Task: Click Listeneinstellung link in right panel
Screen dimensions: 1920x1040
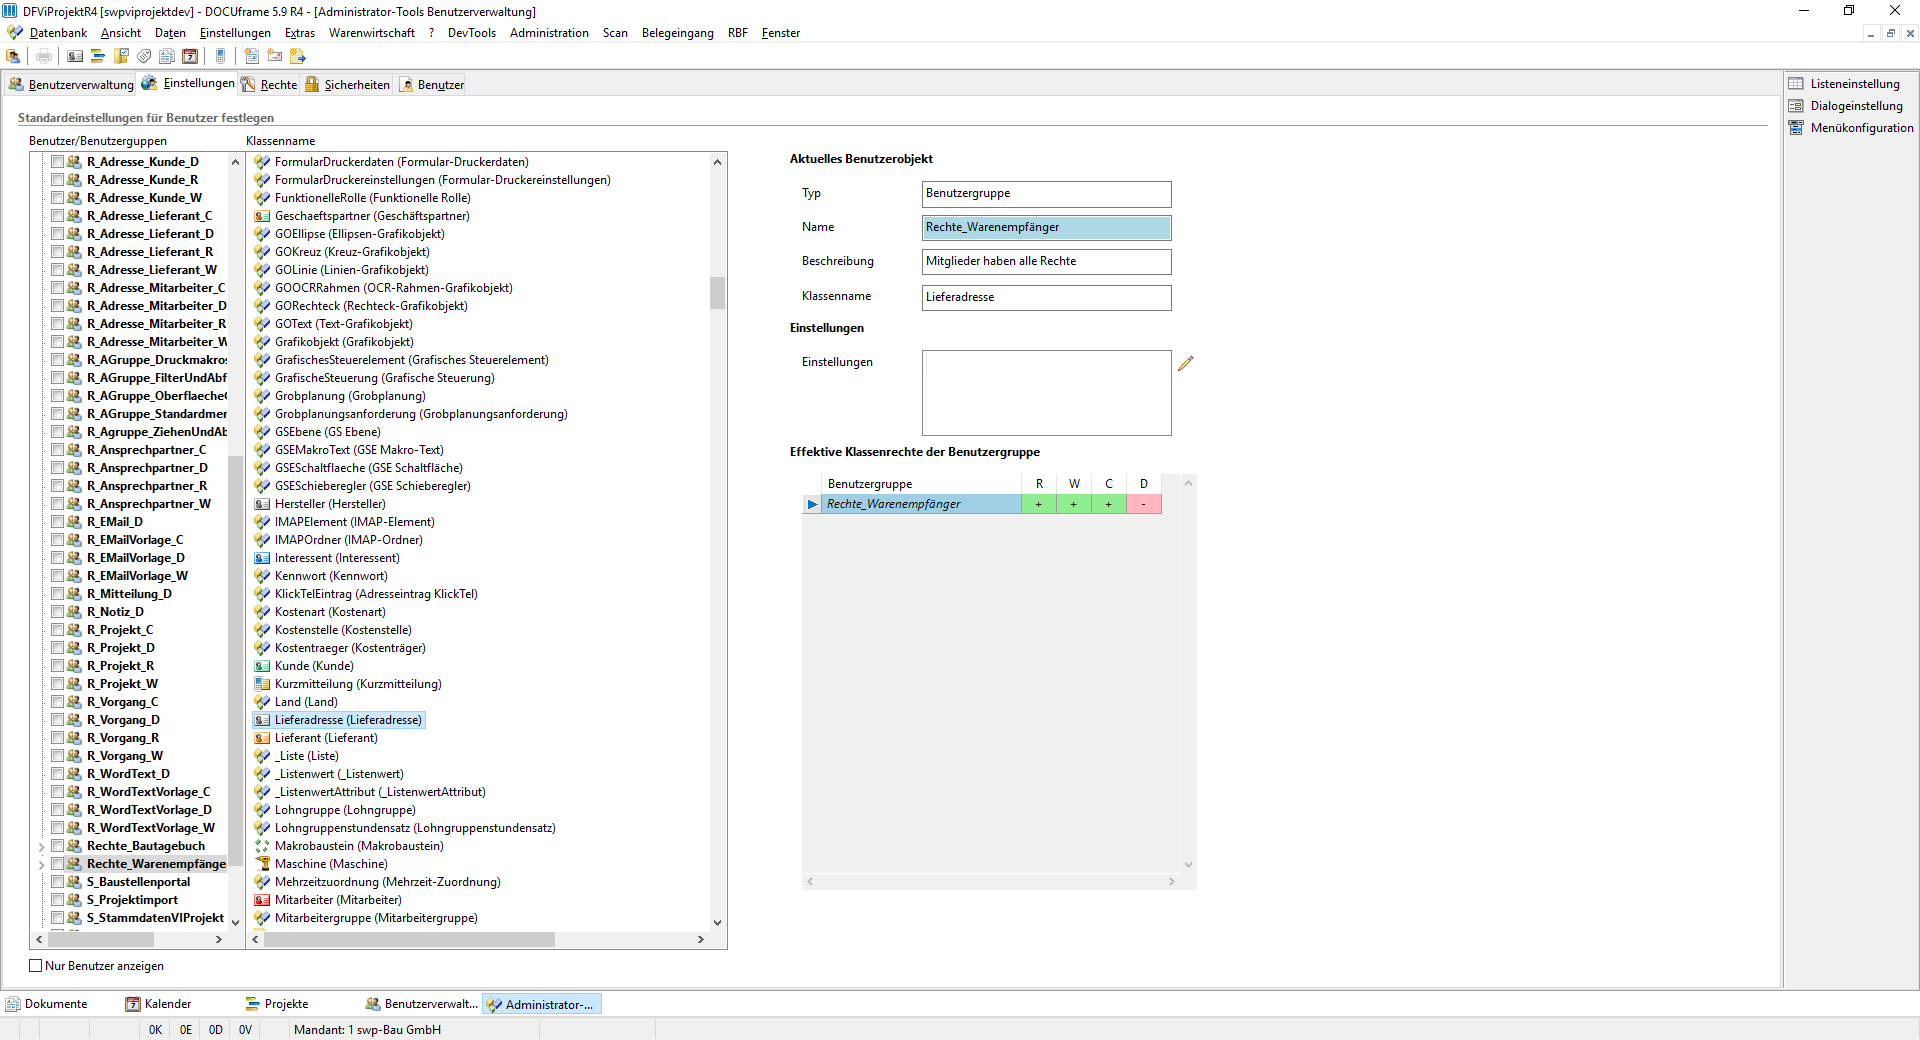Action: point(1855,84)
